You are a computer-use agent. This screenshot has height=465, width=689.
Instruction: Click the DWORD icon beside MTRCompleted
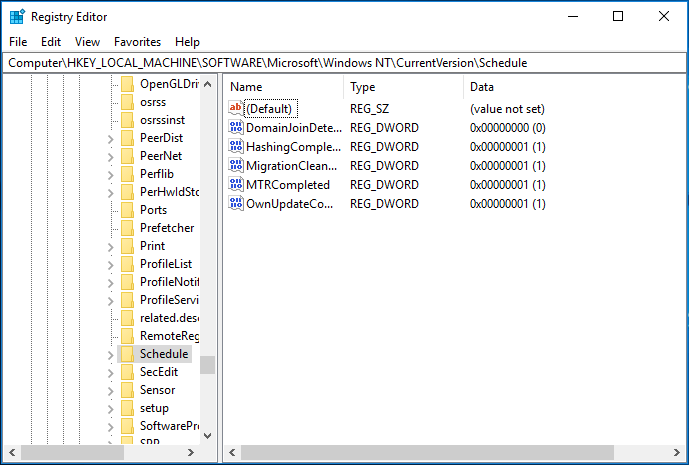(236, 185)
